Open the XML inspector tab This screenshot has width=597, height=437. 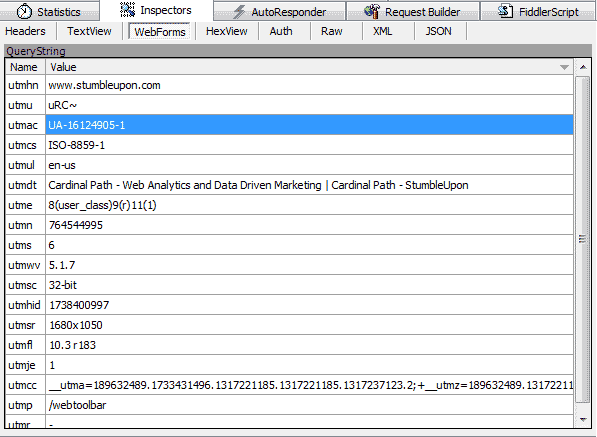[x=383, y=31]
